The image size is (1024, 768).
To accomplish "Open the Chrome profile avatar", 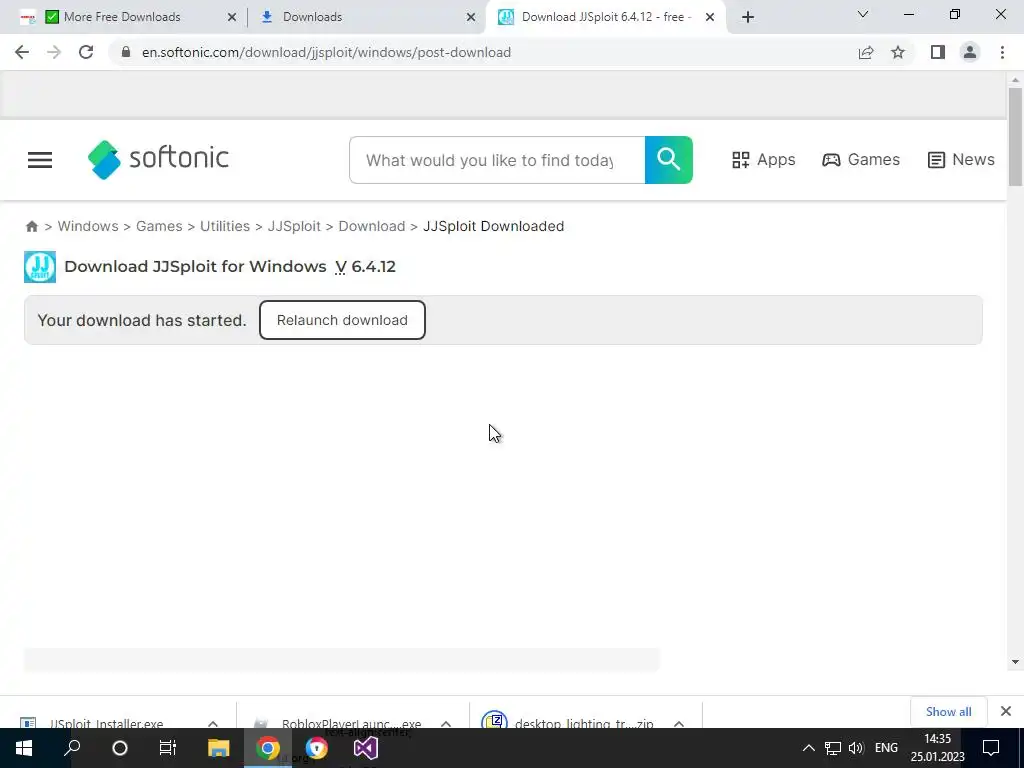I will 970,52.
